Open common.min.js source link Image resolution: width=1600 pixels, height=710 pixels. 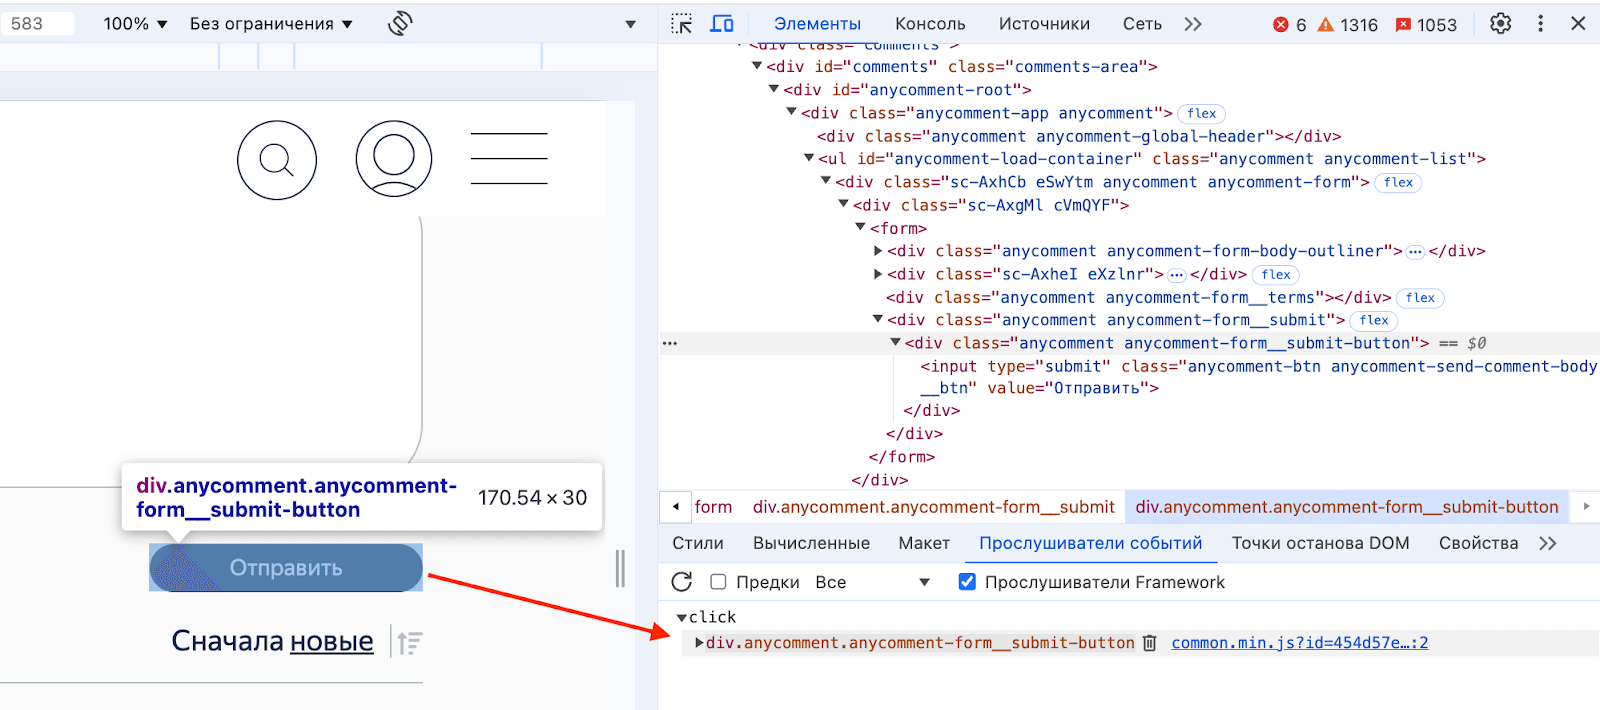click(1300, 643)
